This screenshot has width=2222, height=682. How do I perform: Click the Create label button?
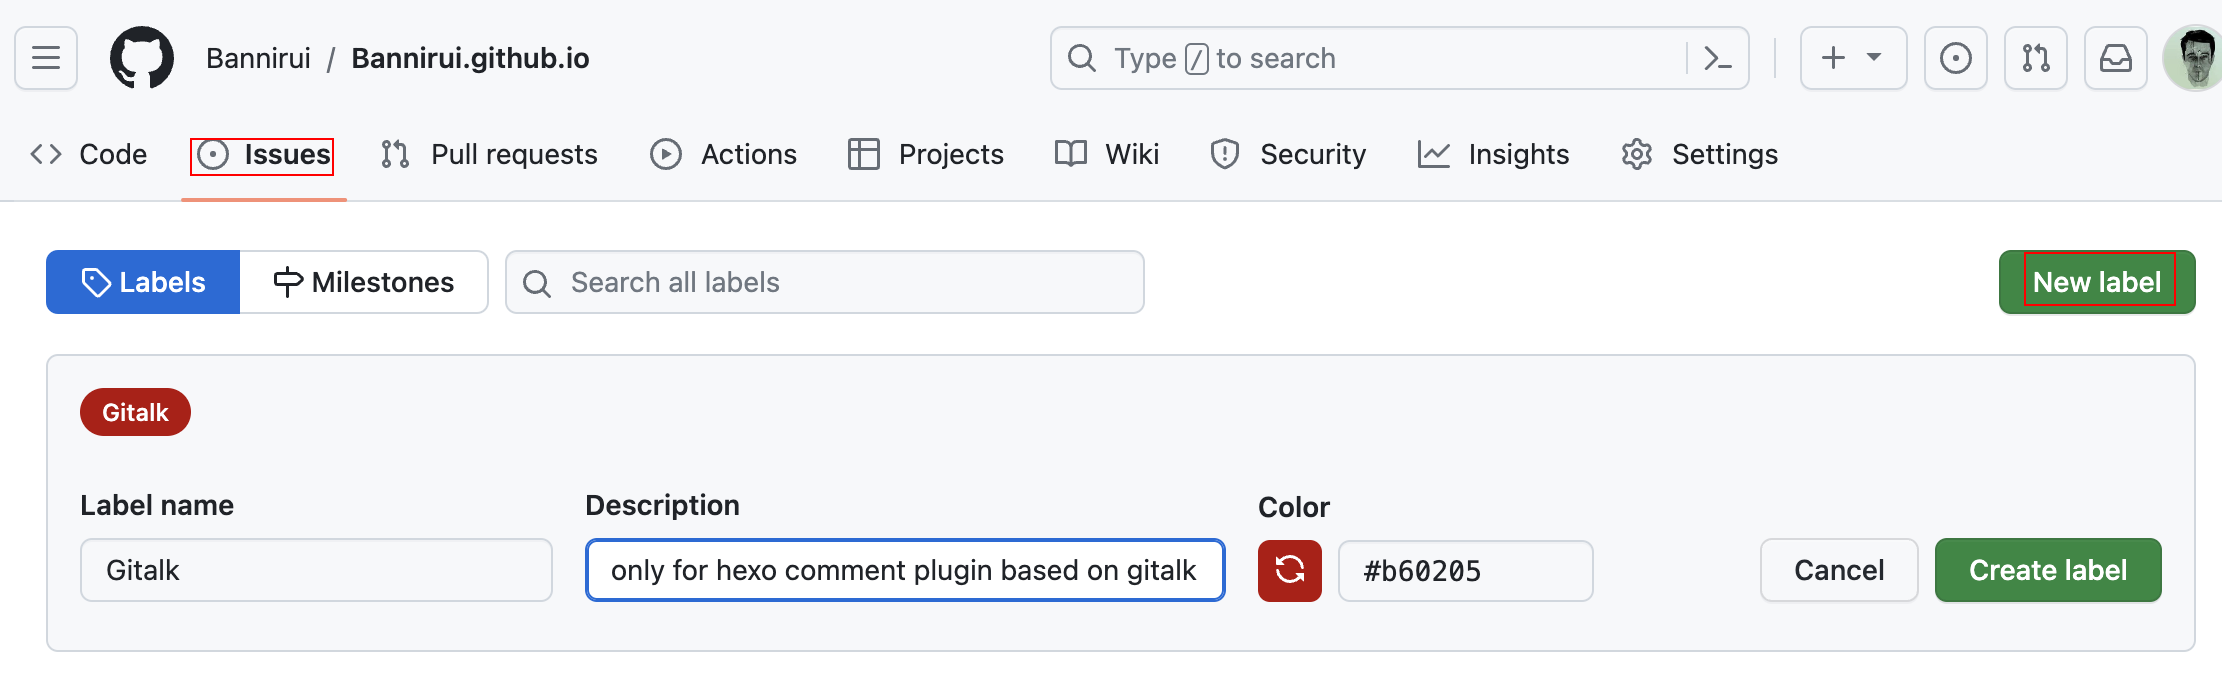[2047, 570]
